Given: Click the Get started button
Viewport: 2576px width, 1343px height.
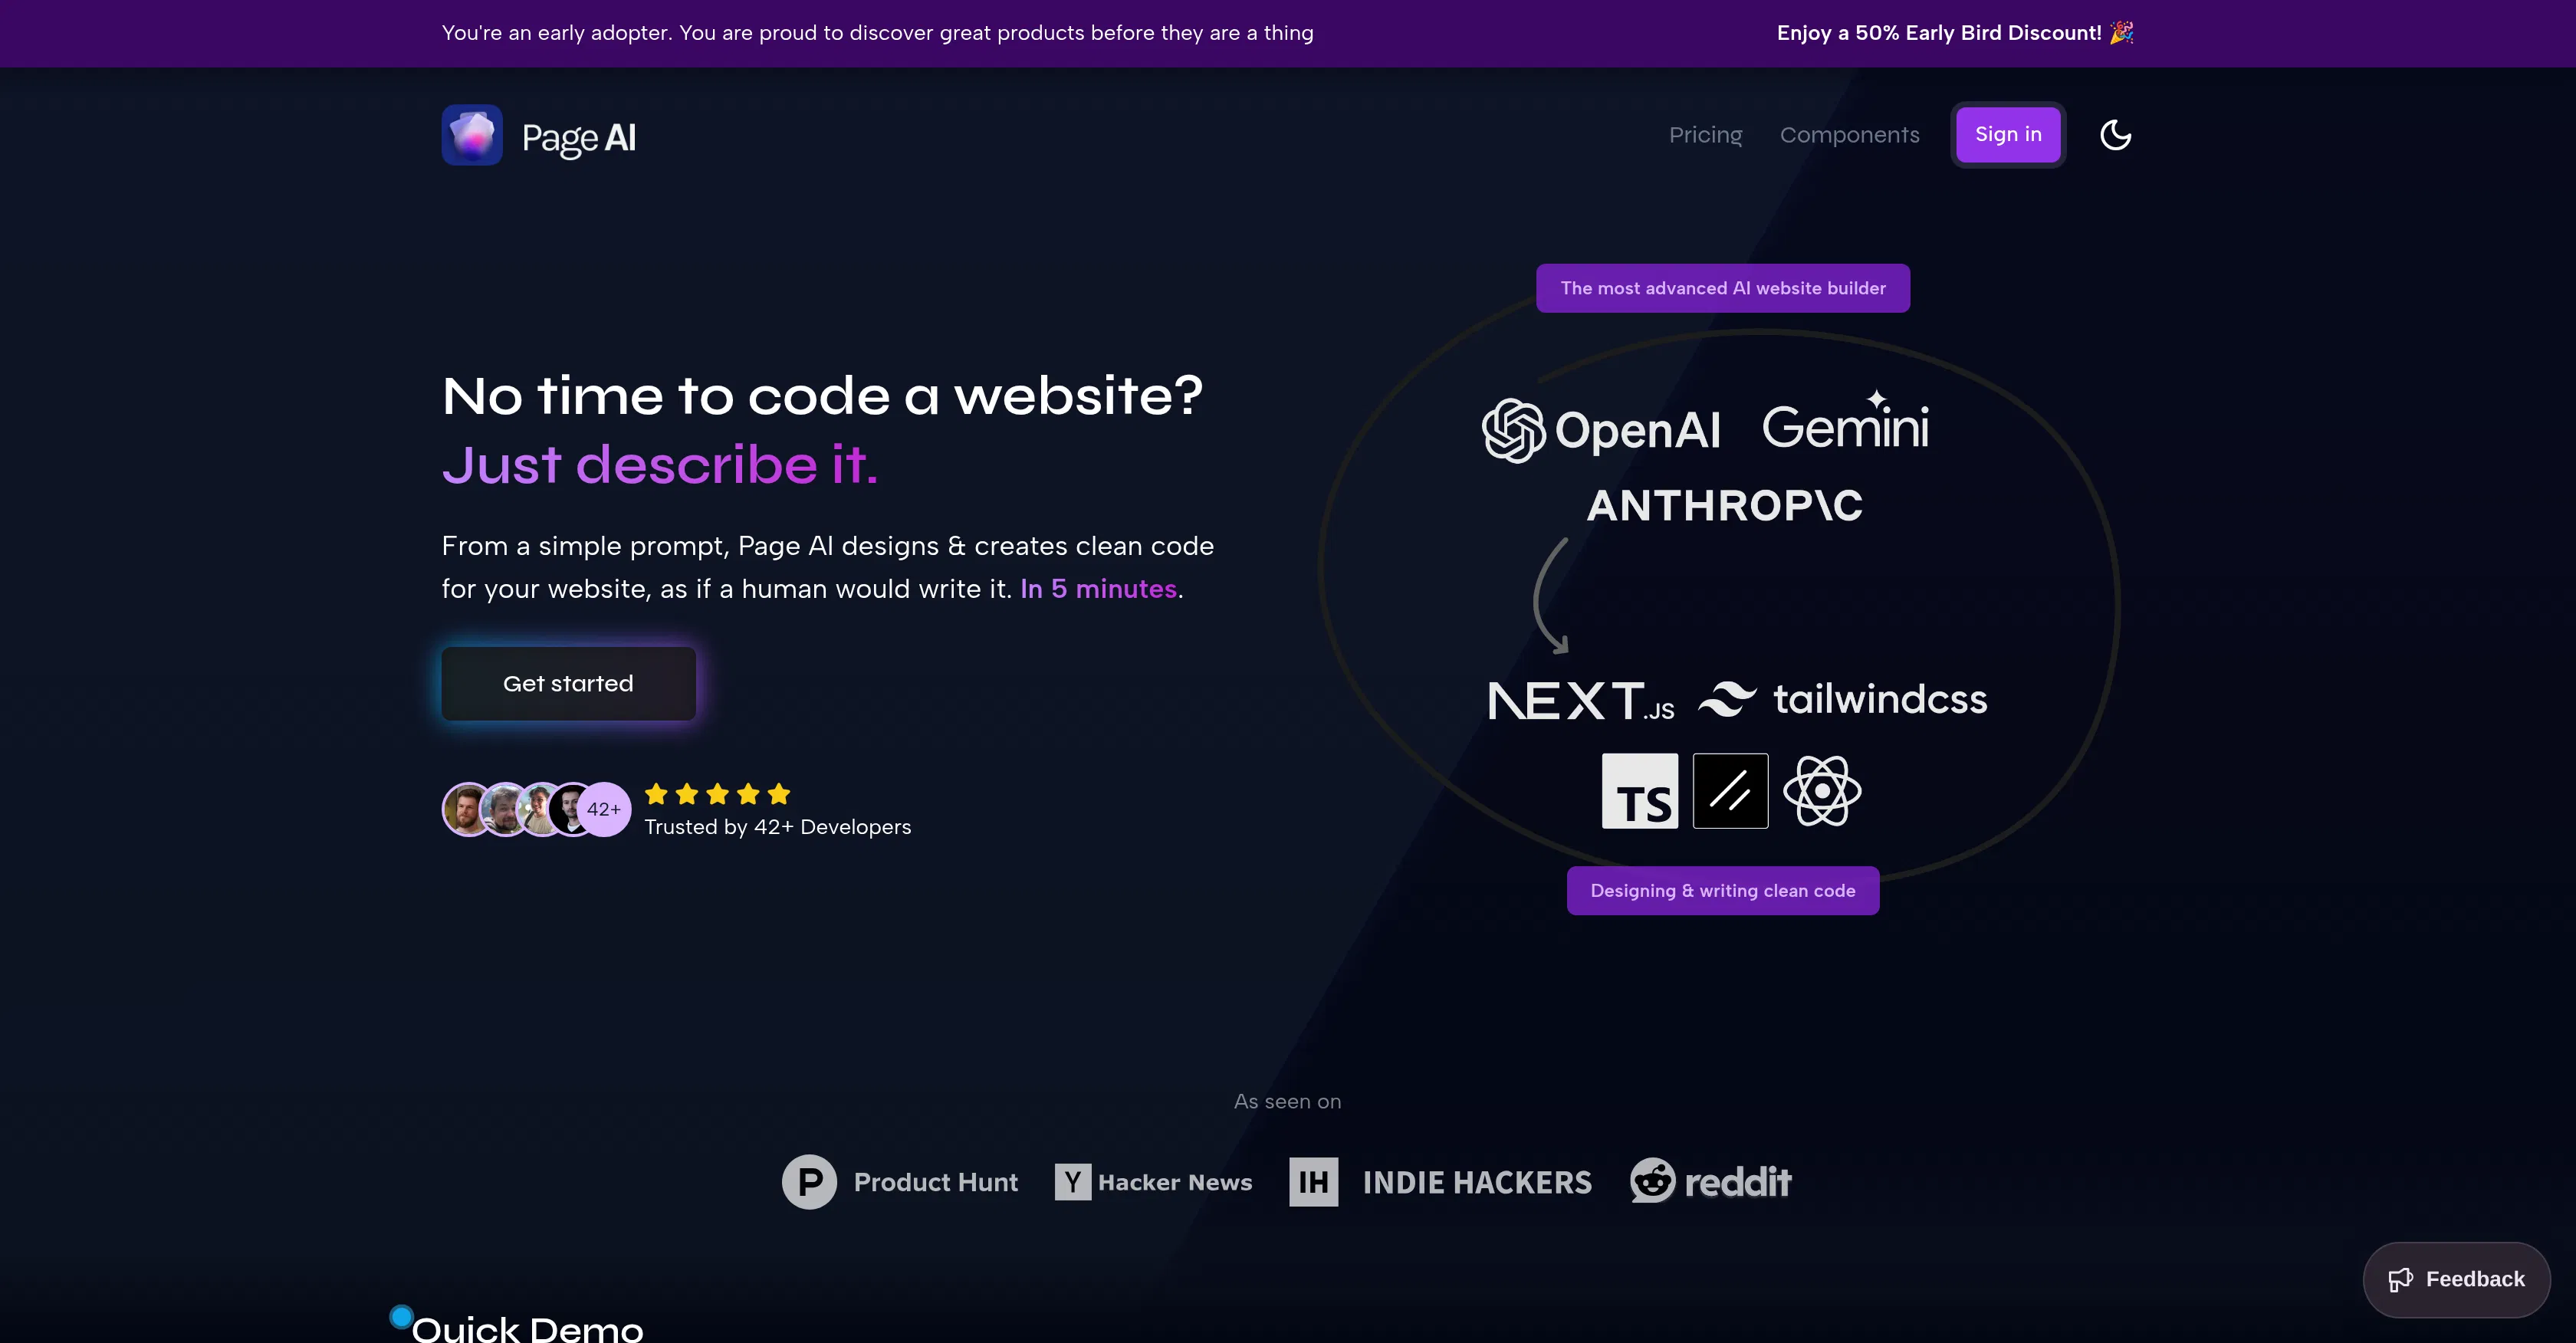Looking at the screenshot, I should pos(568,683).
